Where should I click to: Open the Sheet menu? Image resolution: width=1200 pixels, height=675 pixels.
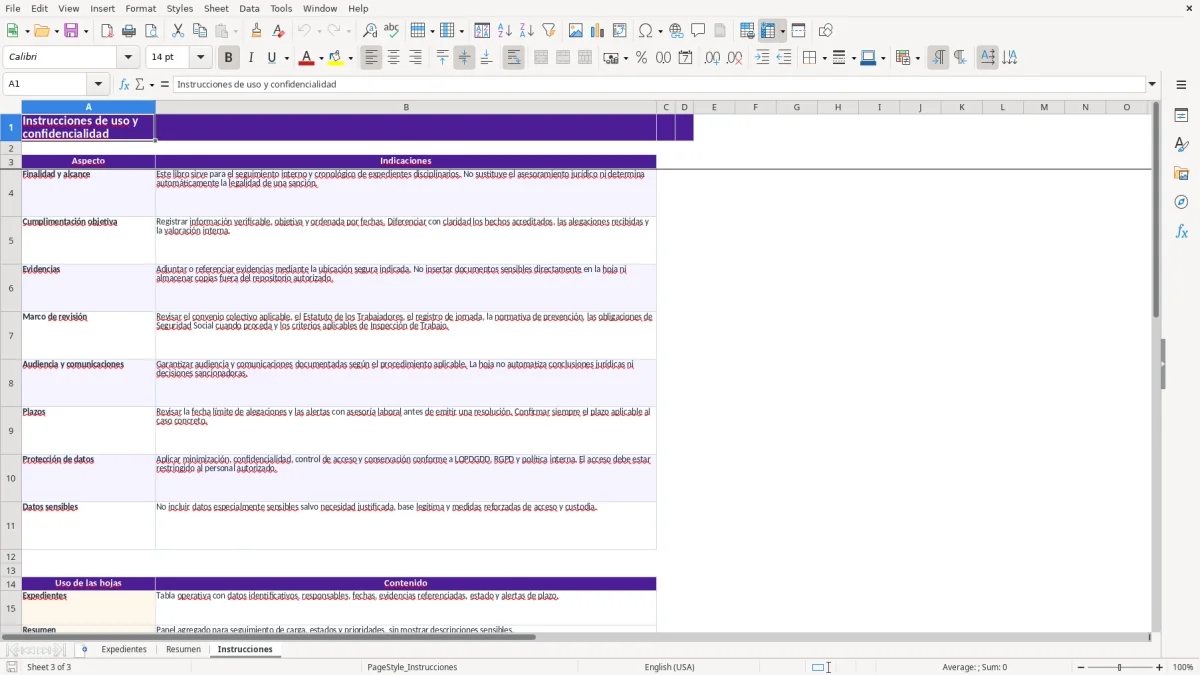(216, 8)
